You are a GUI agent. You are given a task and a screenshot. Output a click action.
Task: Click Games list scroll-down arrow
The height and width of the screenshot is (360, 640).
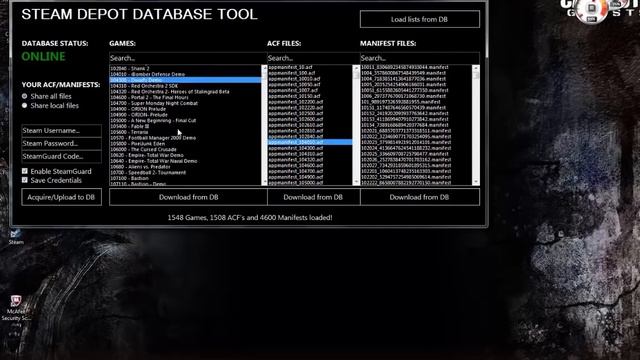click(264, 182)
